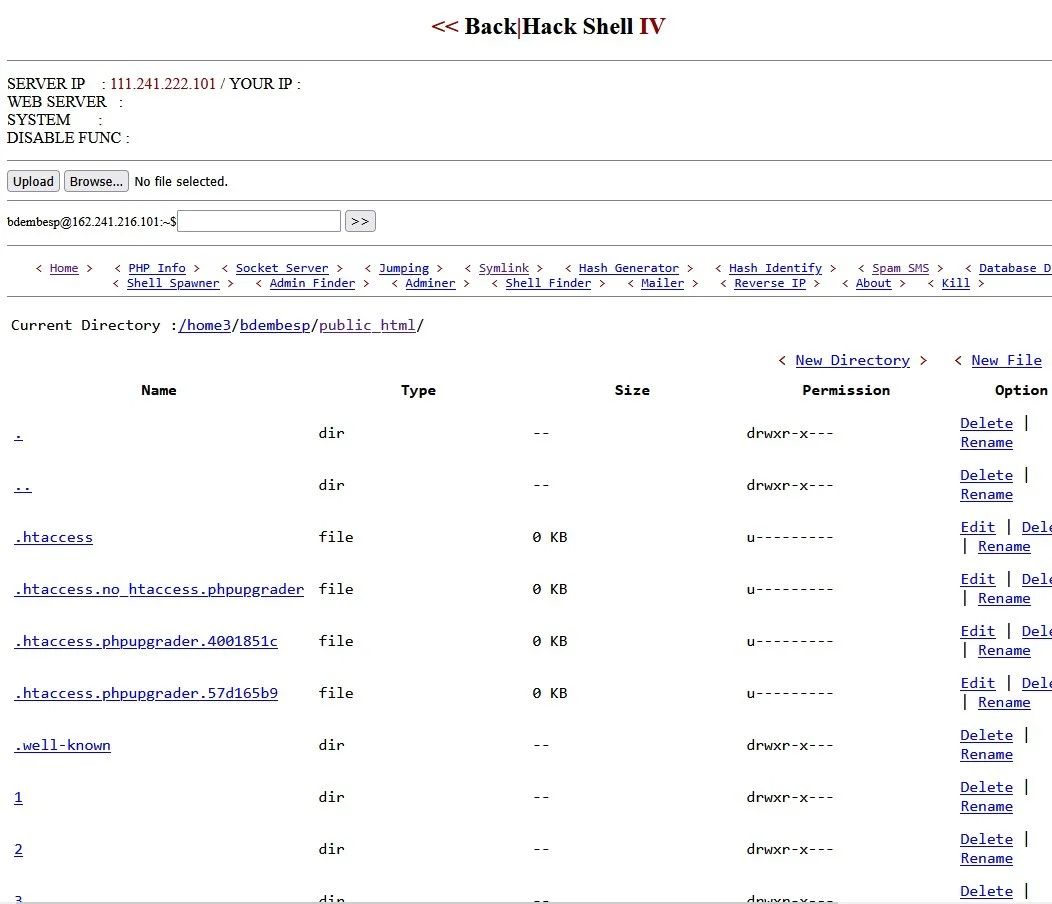Click the command input field
Image resolution: width=1052 pixels, height=904 pixels.
[x=258, y=220]
